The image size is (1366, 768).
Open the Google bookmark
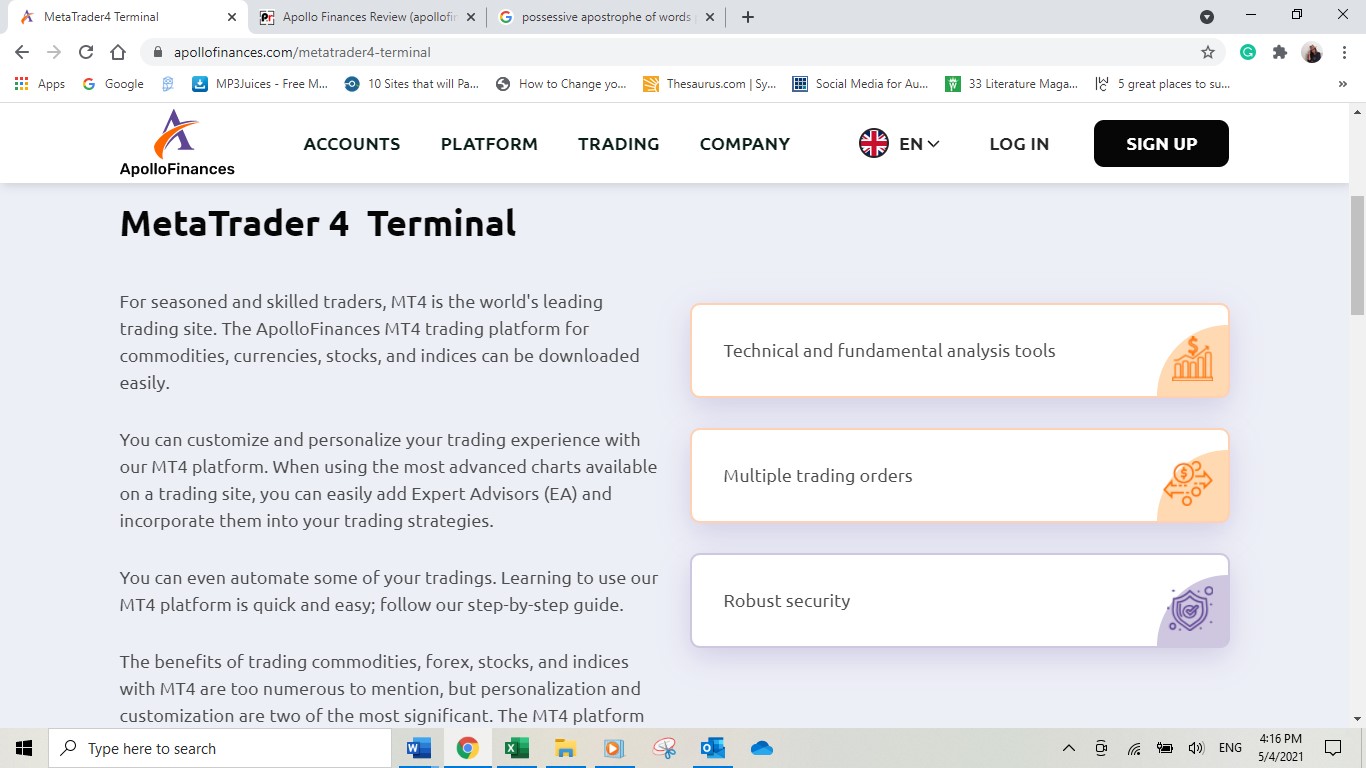tap(113, 84)
